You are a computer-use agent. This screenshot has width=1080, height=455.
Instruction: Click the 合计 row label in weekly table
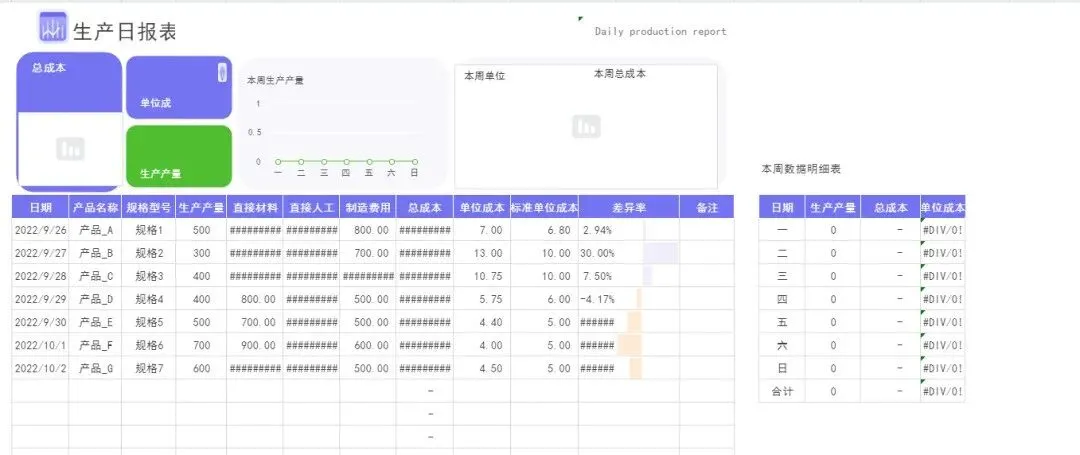click(782, 391)
